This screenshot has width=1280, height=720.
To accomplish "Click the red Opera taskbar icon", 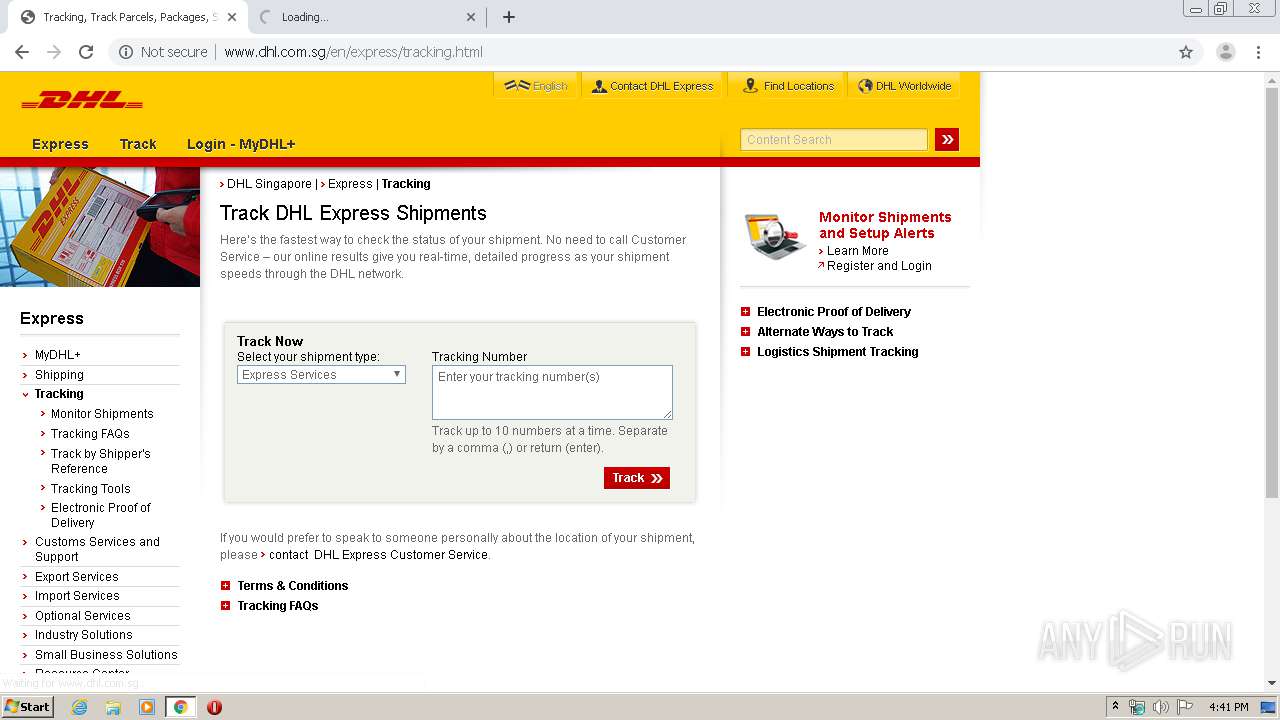I will click(x=214, y=707).
